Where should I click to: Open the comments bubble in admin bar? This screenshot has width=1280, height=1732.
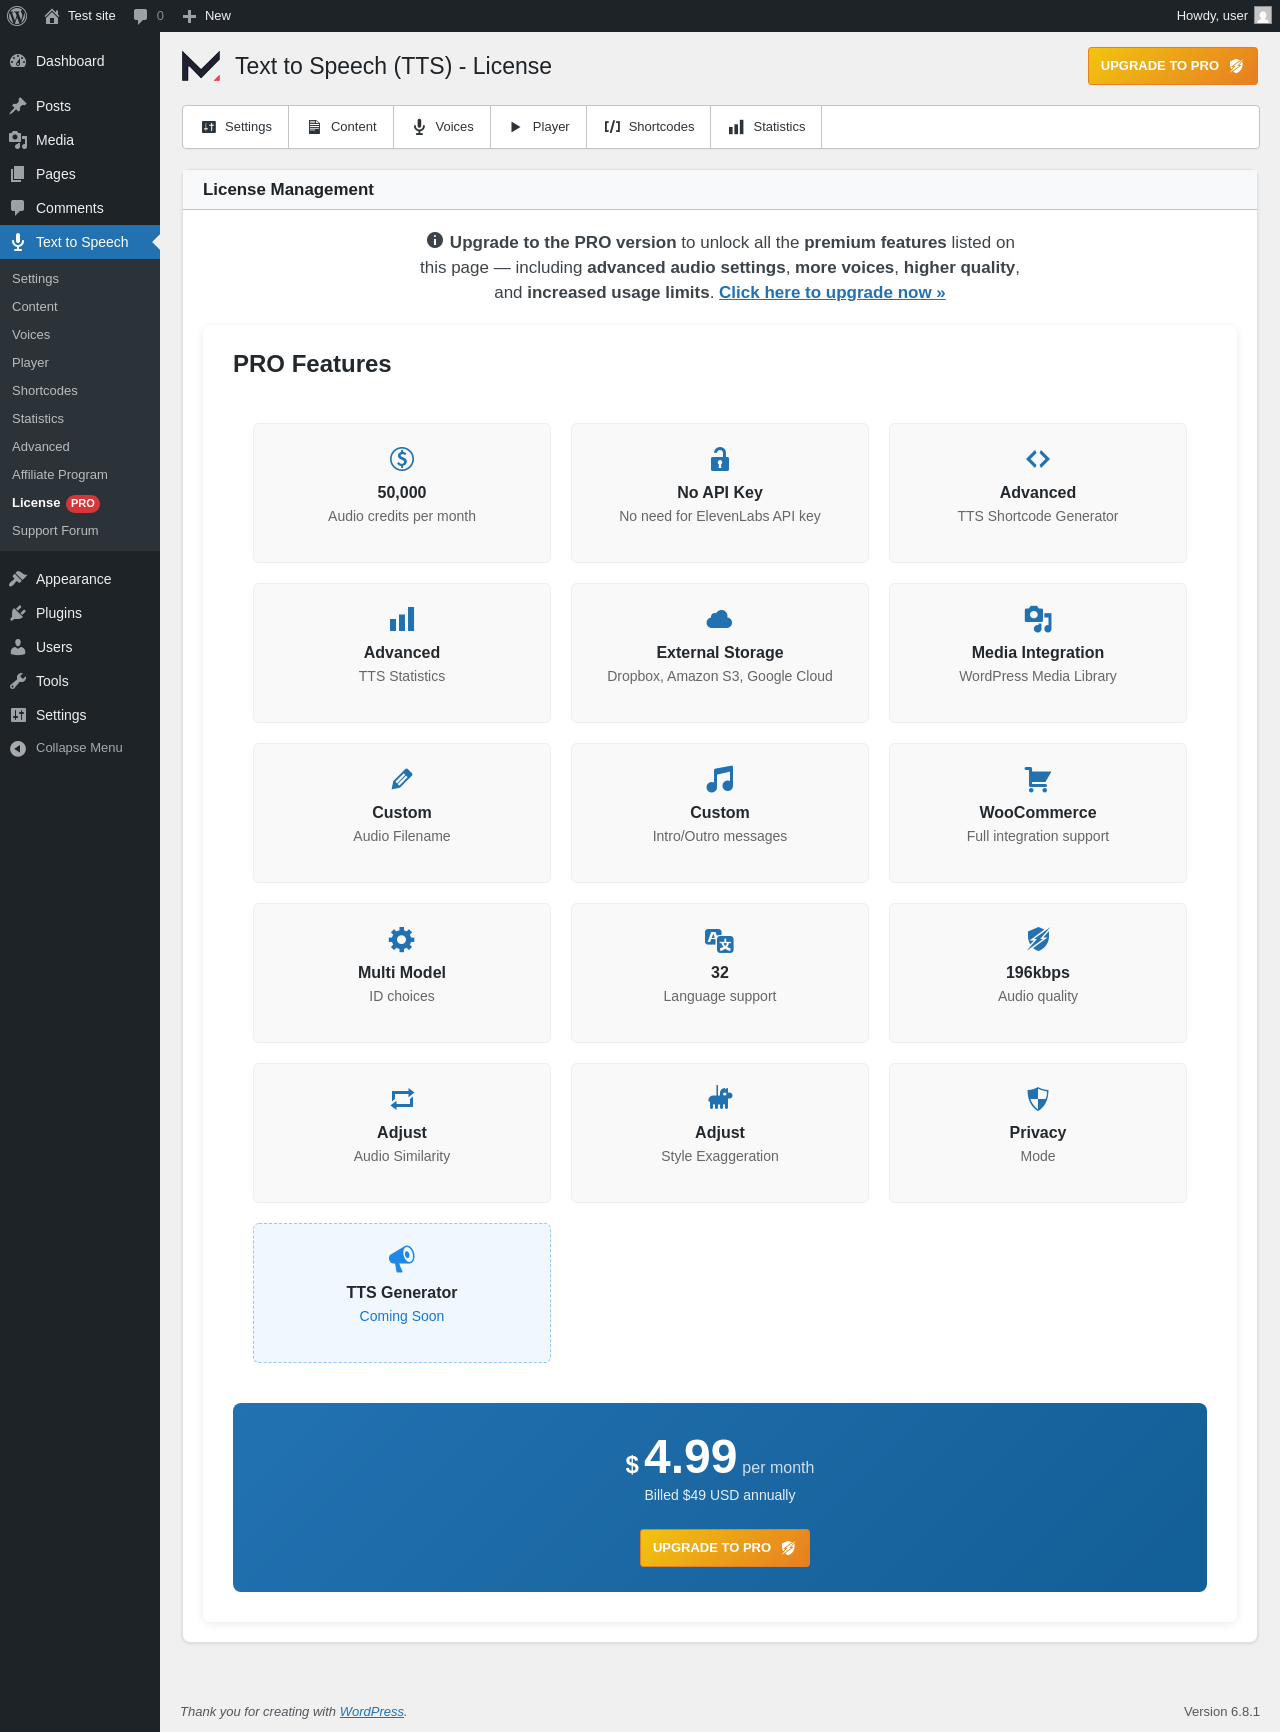148,16
